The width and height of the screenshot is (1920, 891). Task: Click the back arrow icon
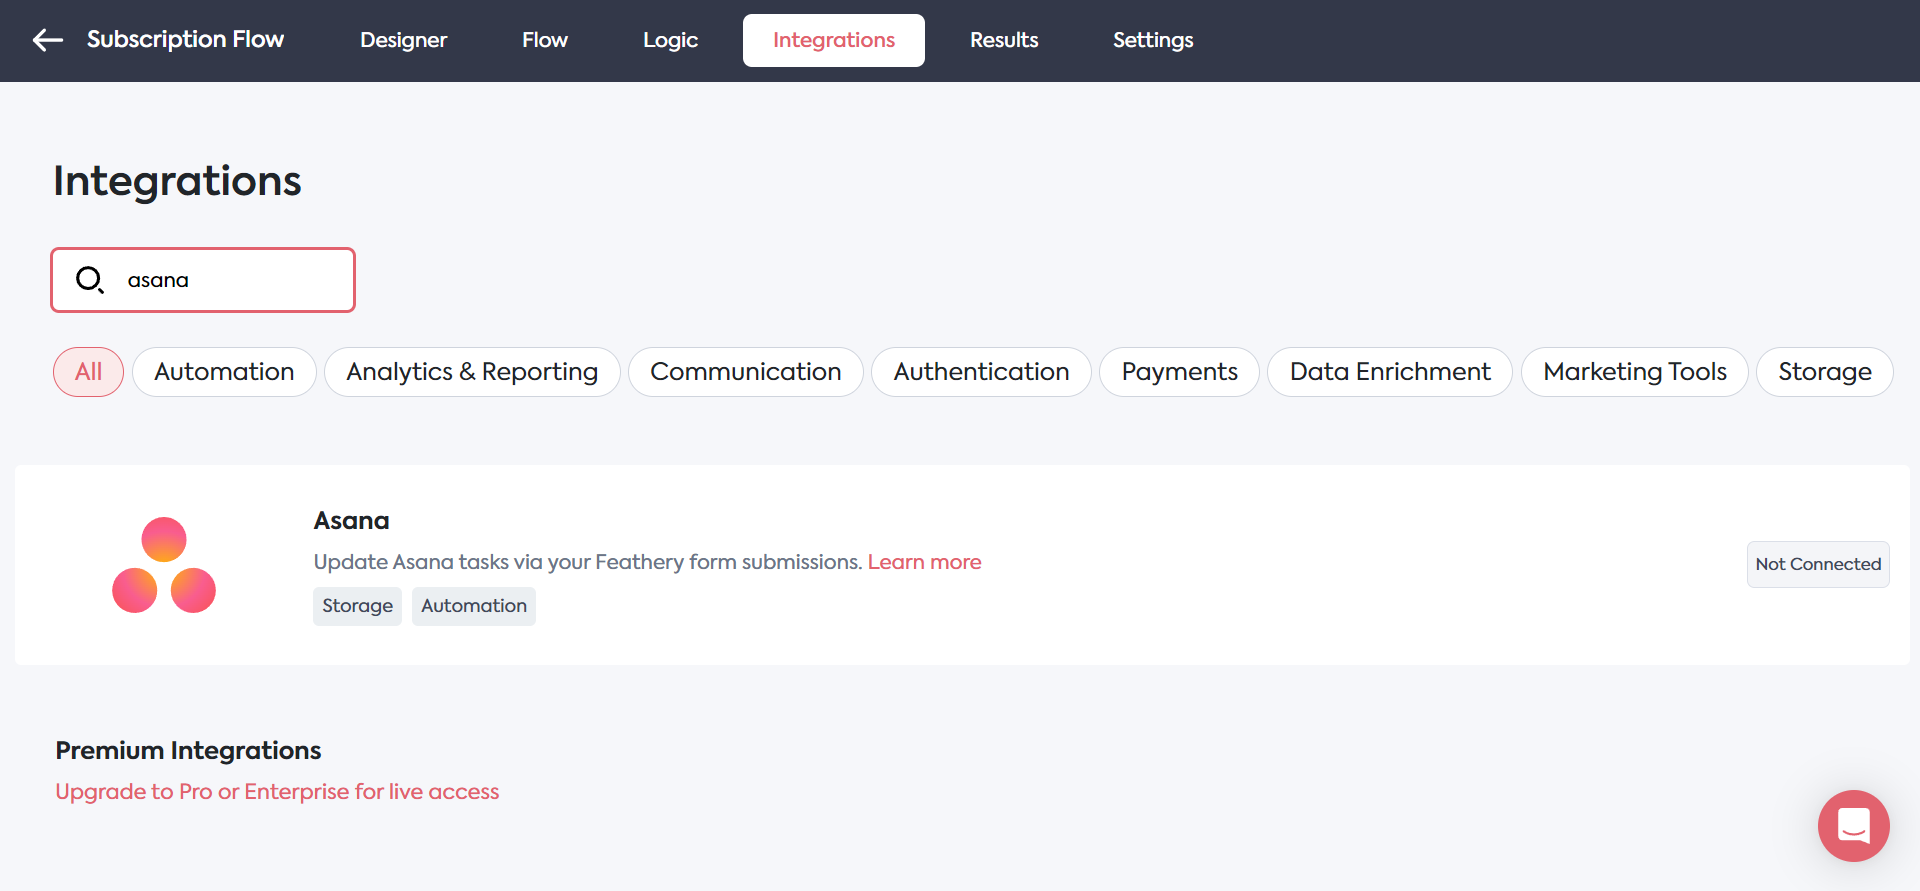(x=47, y=40)
